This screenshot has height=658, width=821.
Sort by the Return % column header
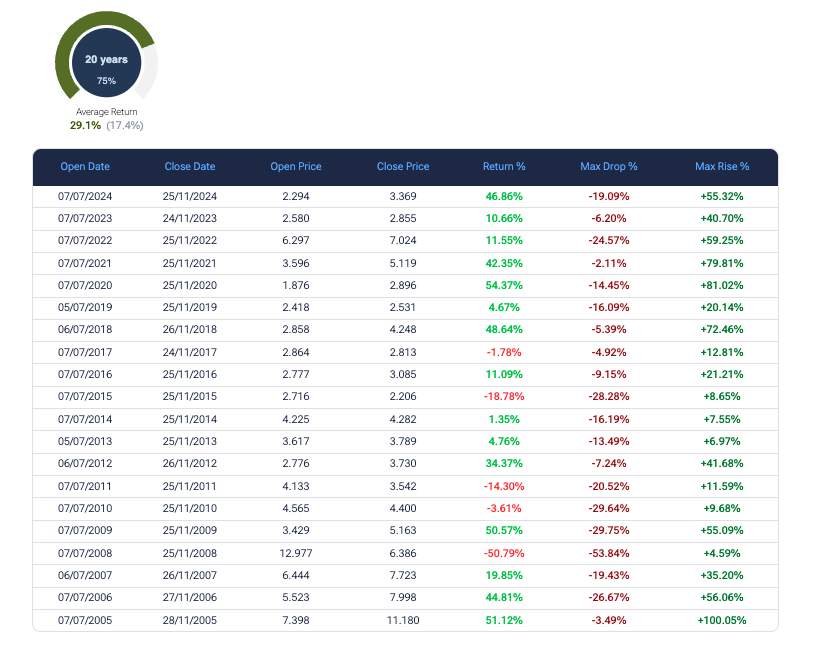504,166
